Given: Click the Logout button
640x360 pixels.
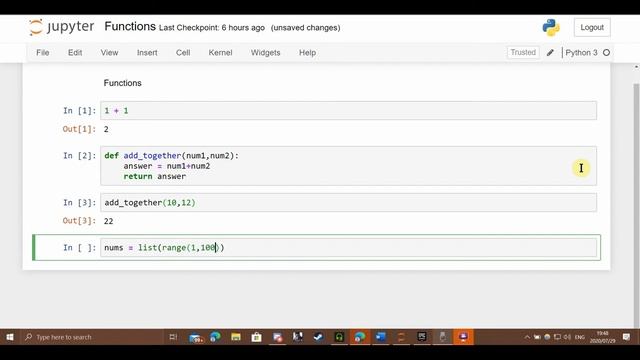Looking at the screenshot, I should pyautogui.click(x=592, y=27).
